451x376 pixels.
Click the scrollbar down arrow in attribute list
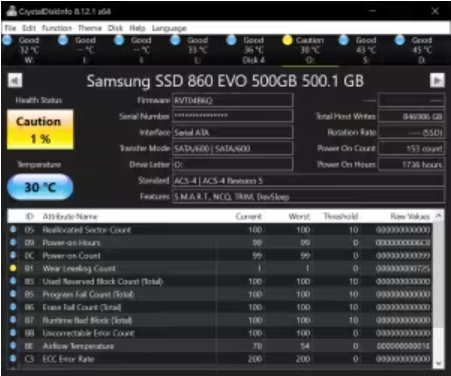point(439,363)
